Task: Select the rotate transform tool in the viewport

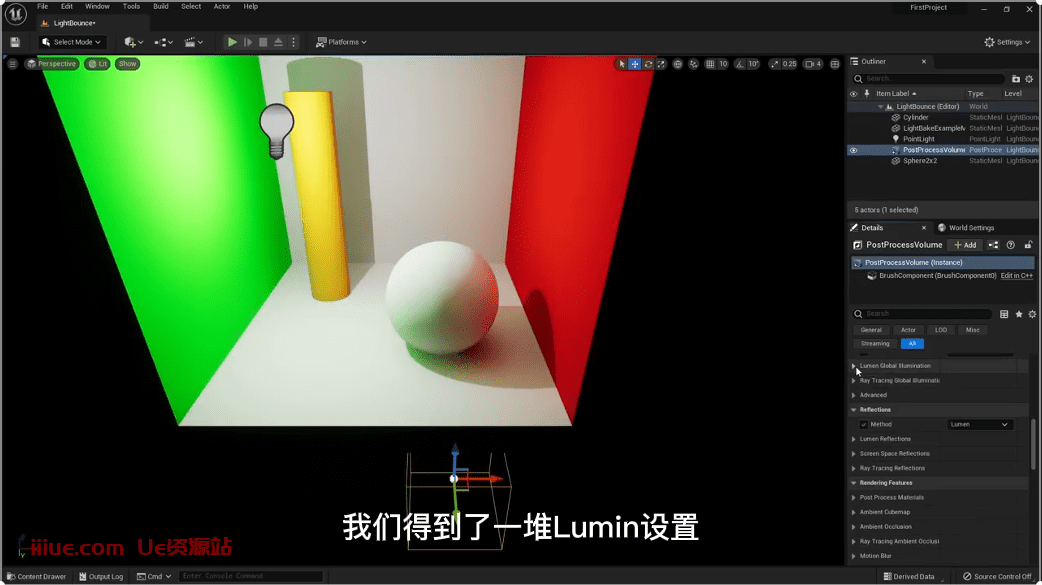Action: [648, 64]
